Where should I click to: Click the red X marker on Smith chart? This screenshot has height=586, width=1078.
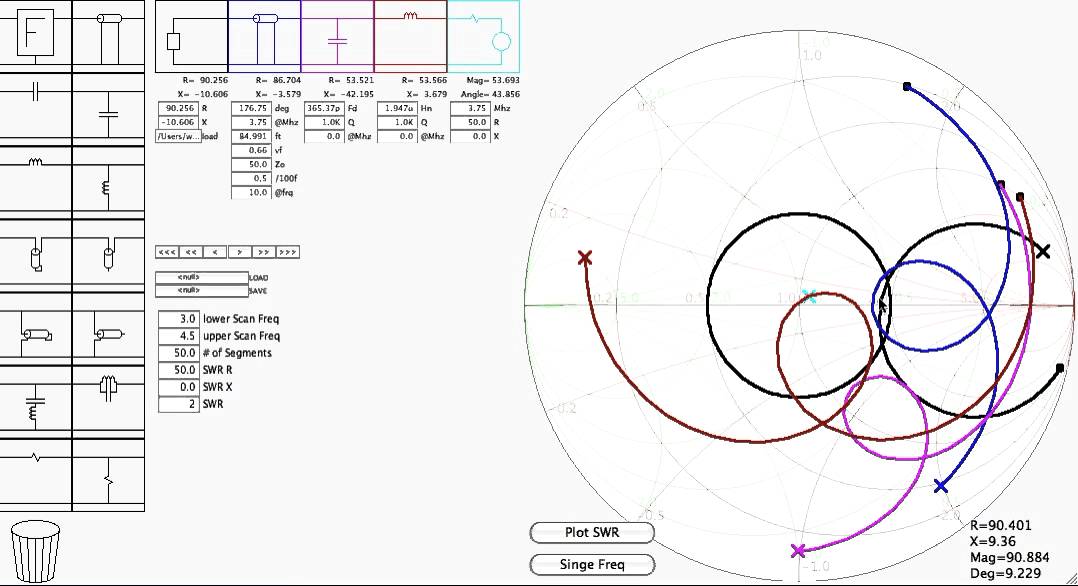click(x=585, y=258)
